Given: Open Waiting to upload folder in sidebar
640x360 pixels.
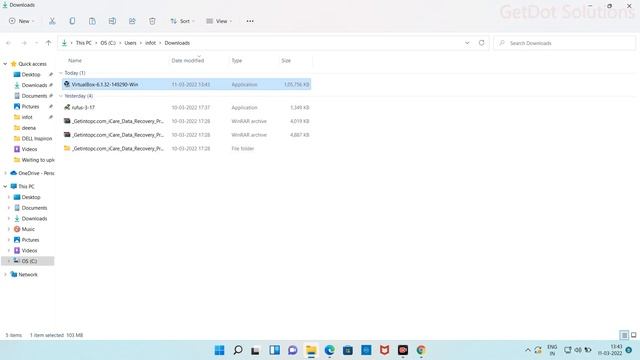Looking at the screenshot, I should [38, 160].
